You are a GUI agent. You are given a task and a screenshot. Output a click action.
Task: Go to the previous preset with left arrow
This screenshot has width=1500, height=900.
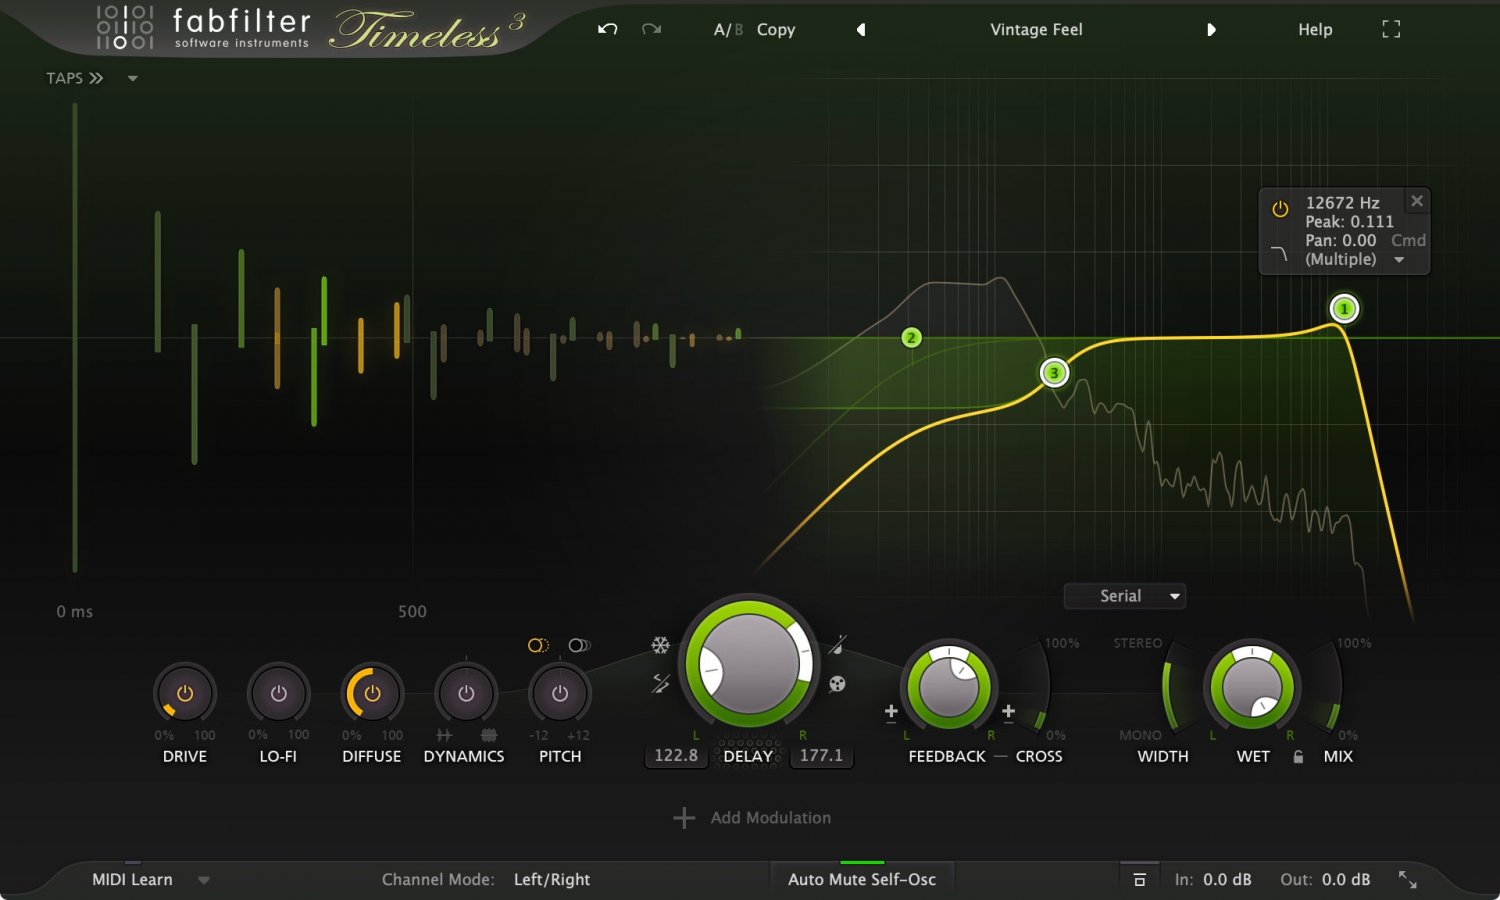click(x=861, y=29)
